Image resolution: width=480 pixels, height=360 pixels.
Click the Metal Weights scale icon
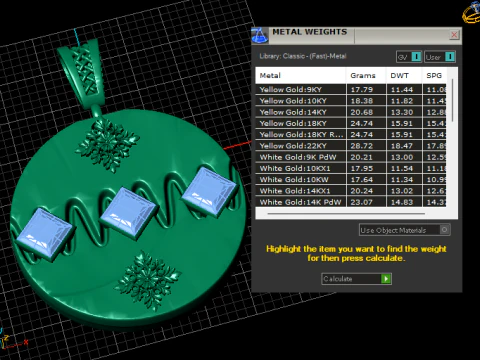click(x=260, y=36)
